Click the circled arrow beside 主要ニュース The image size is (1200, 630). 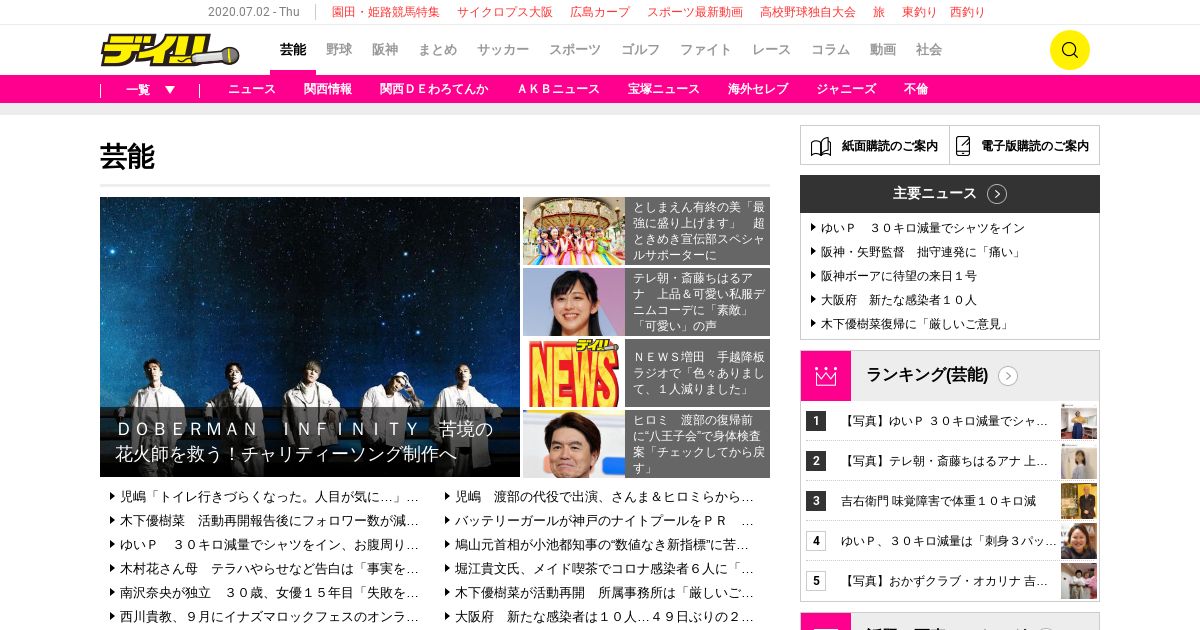(997, 194)
